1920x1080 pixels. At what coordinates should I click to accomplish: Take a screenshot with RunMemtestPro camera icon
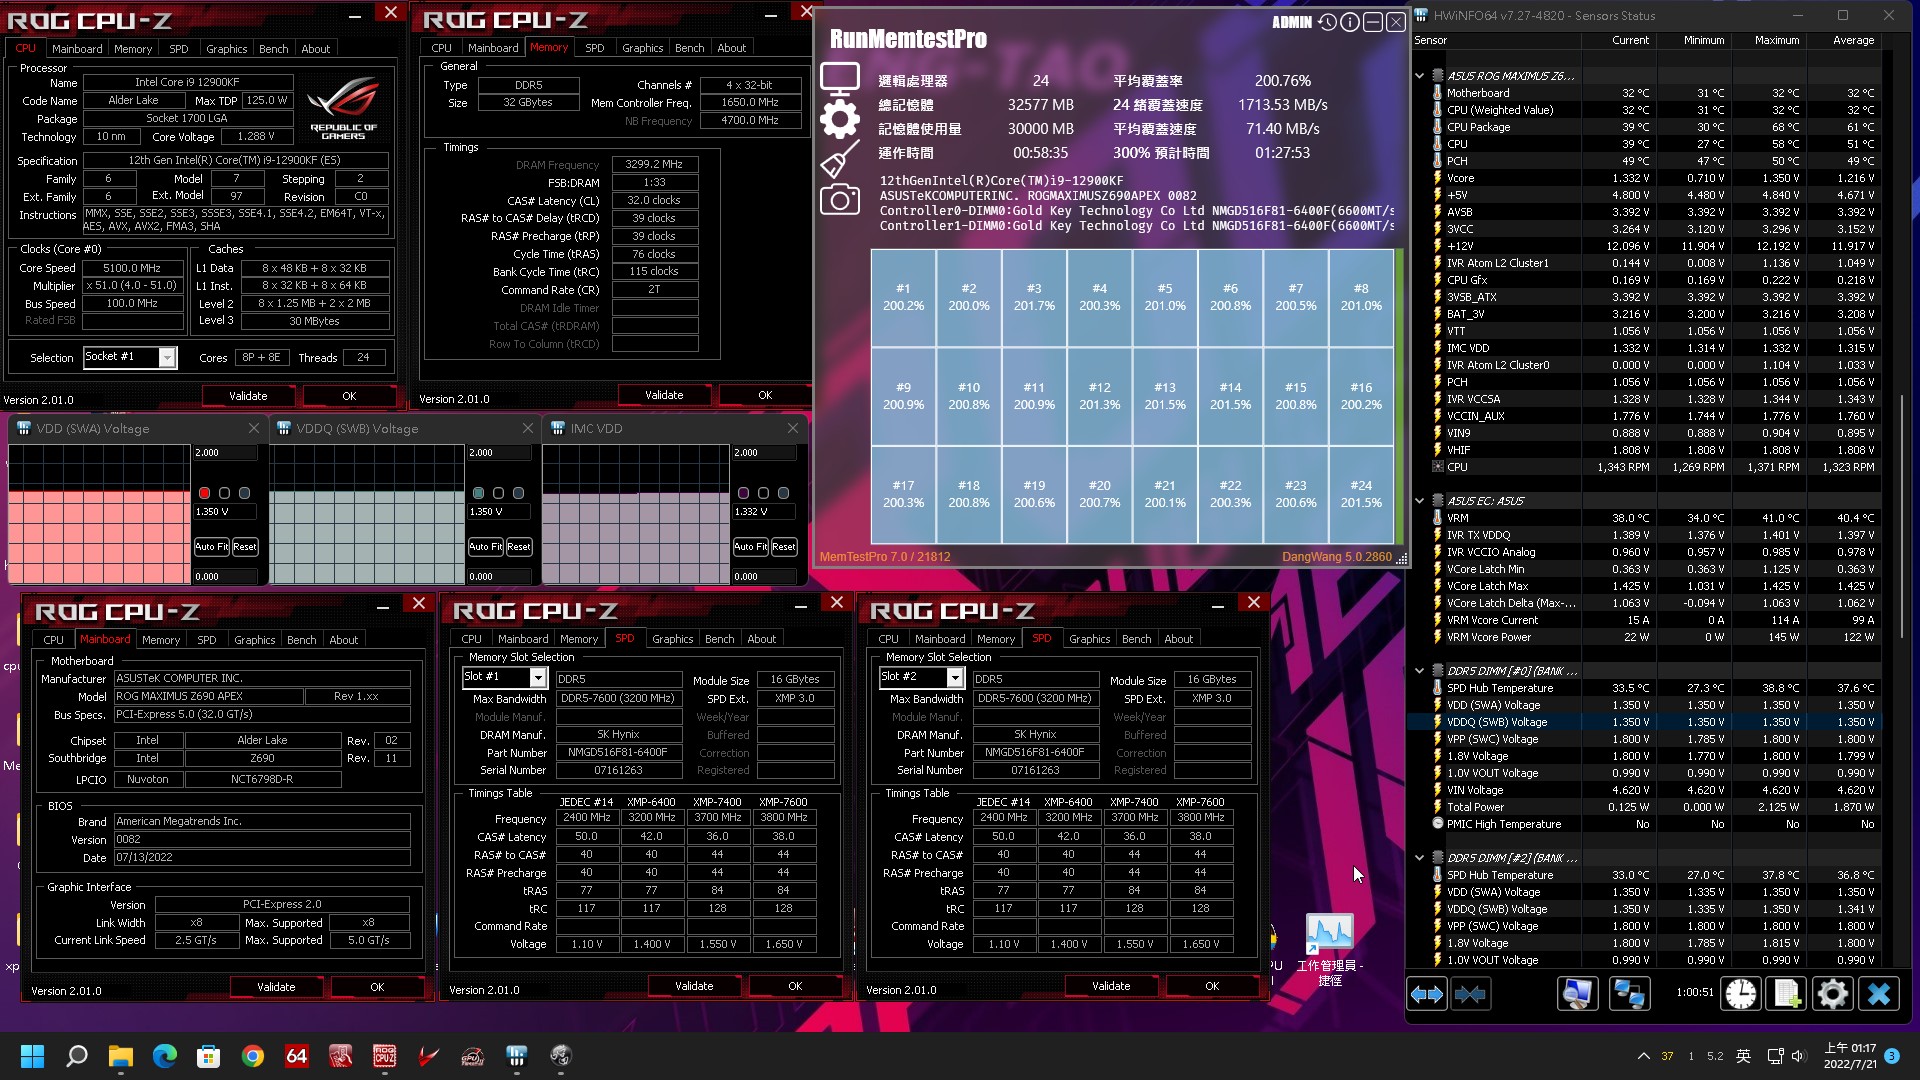click(x=839, y=199)
